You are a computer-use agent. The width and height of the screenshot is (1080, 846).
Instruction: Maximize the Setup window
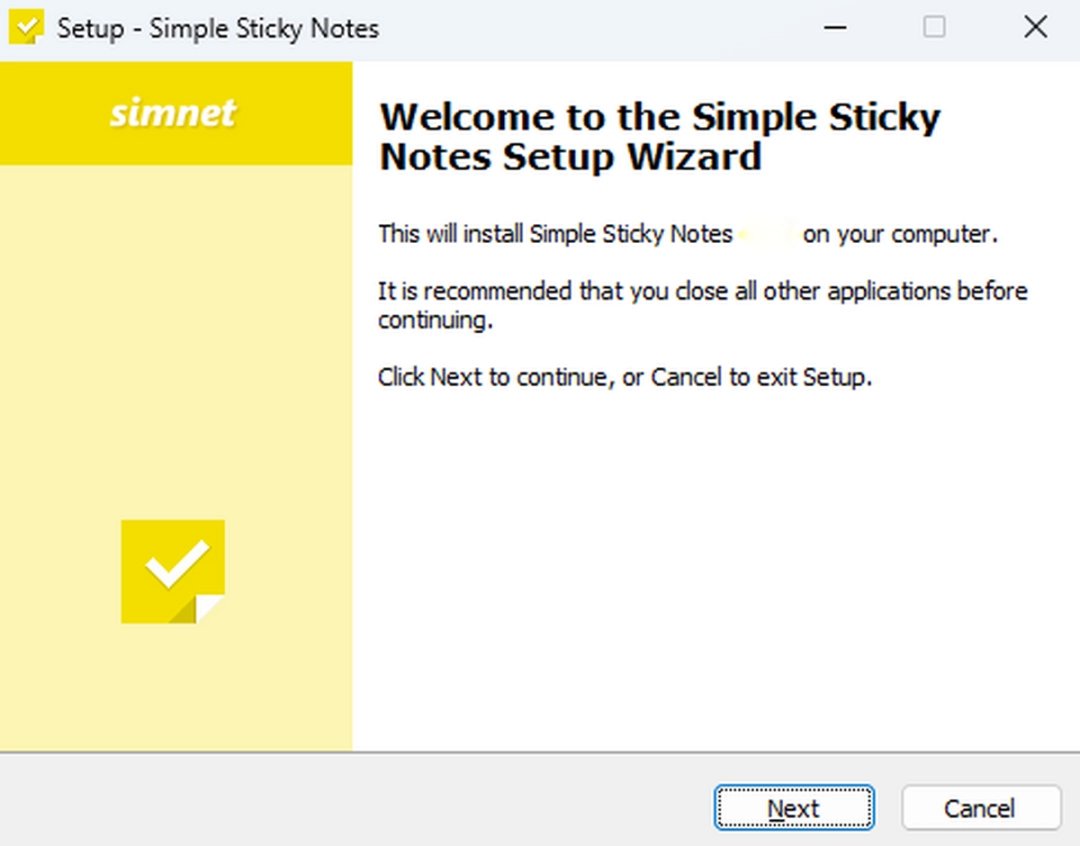tap(935, 28)
